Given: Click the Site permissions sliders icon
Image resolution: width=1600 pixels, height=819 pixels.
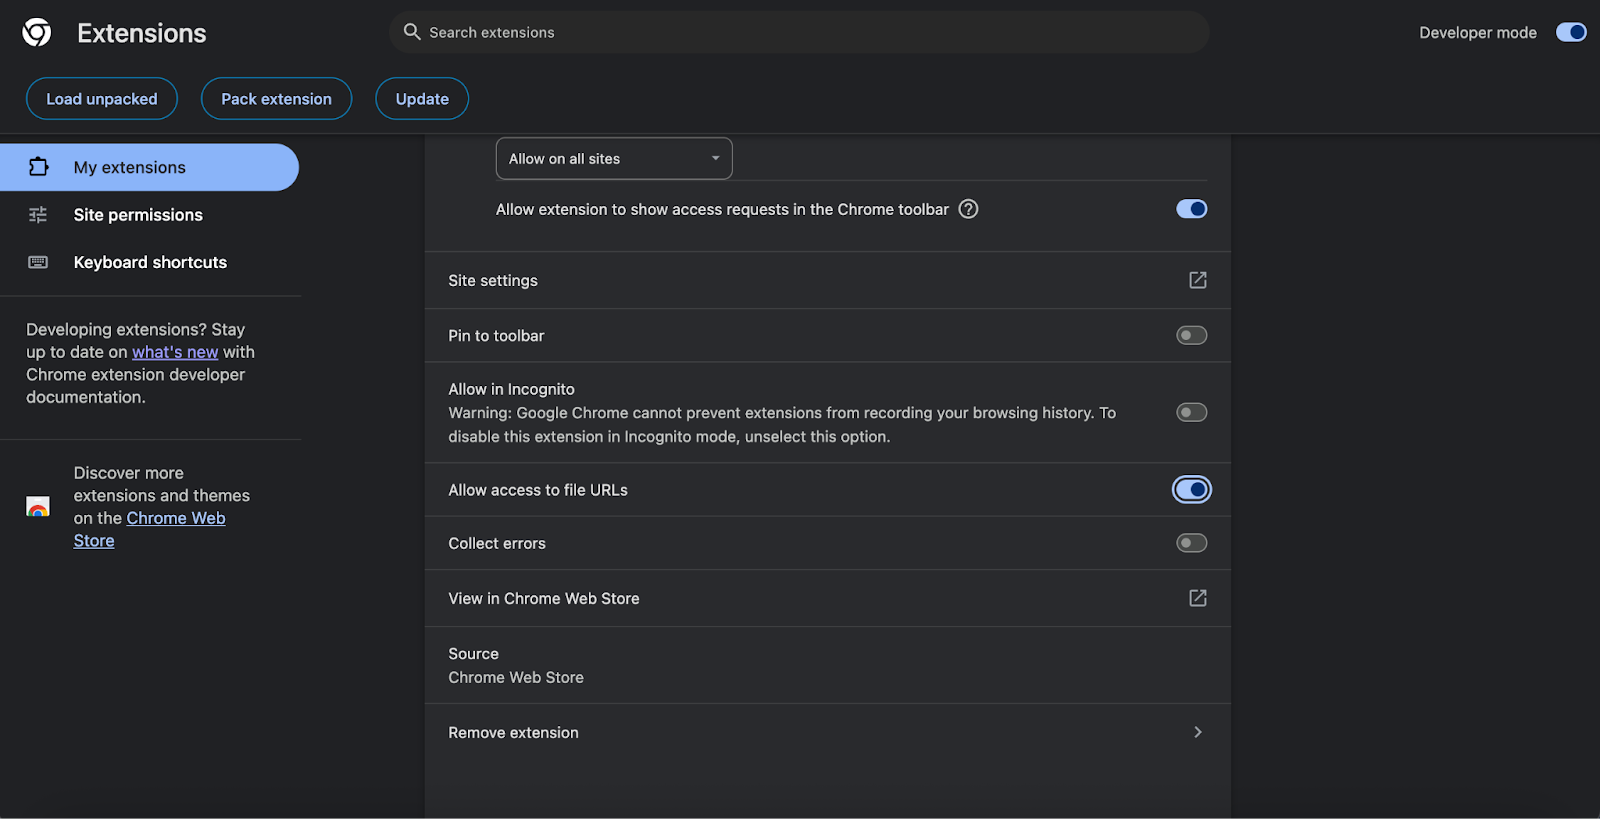Looking at the screenshot, I should [38, 215].
